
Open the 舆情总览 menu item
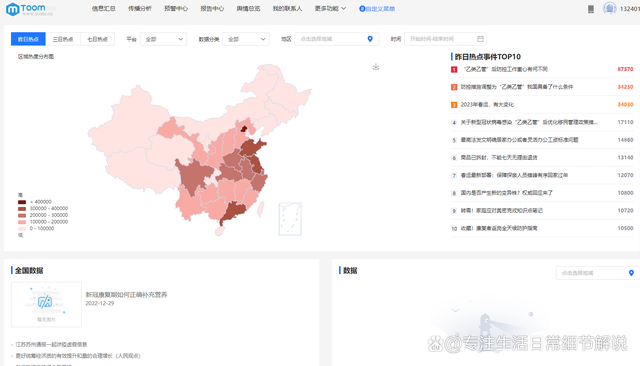pyautogui.click(x=248, y=9)
